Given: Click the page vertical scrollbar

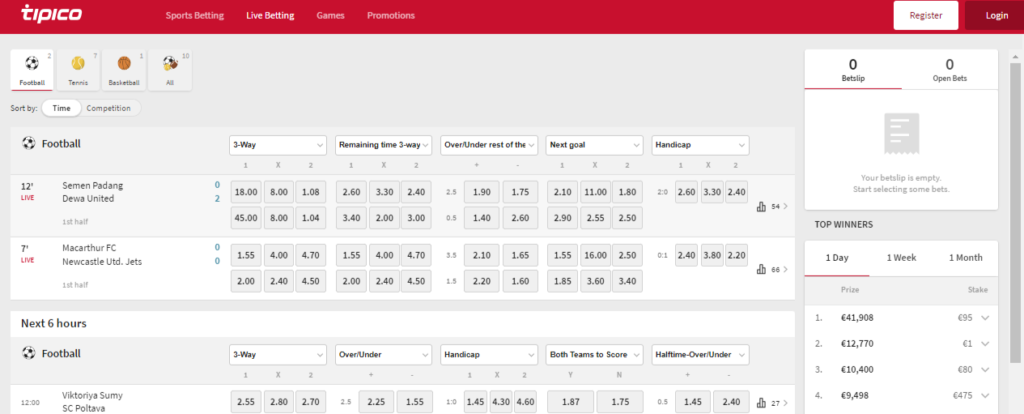Looking at the screenshot, I should click(1015, 212).
